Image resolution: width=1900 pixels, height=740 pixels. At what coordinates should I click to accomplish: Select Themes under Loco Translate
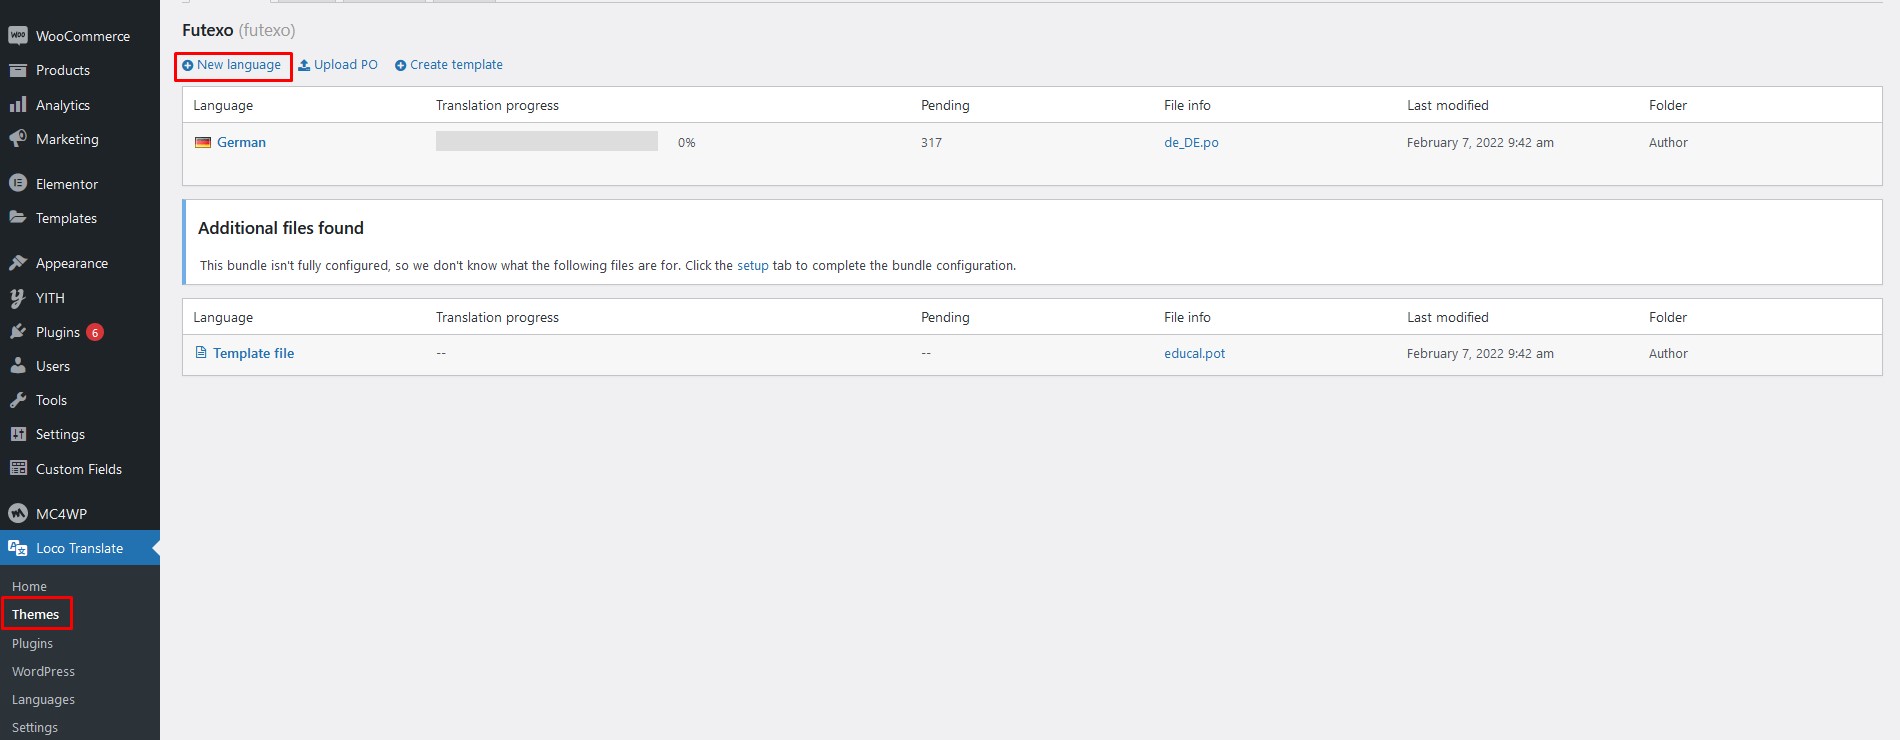pyautogui.click(x=36, y=614)
